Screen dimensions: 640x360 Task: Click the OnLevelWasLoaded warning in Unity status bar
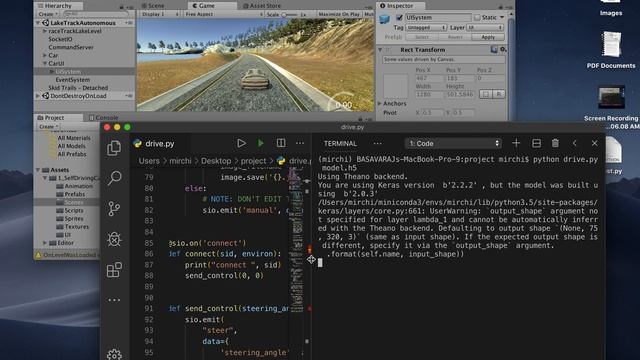pos(67,255)
